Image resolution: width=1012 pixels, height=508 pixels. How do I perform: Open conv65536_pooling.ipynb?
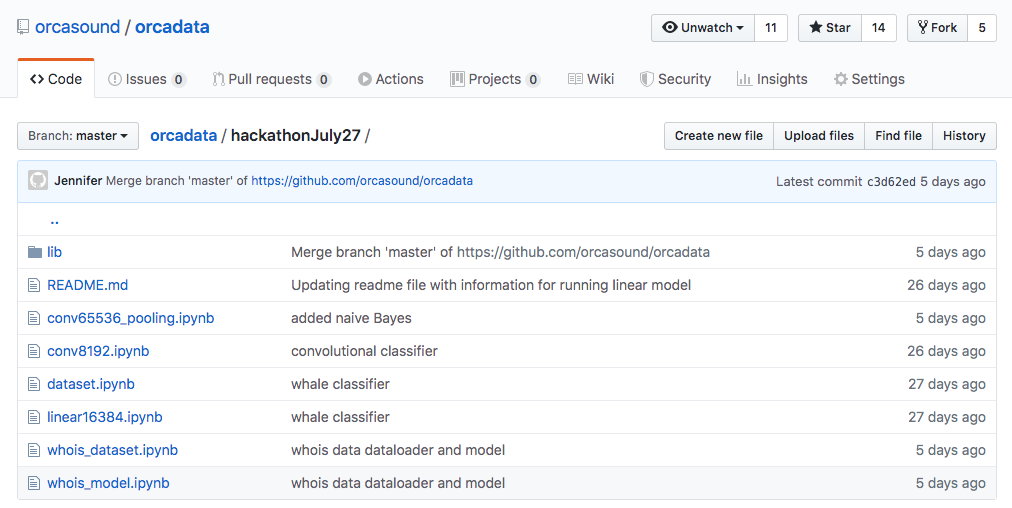click(130, 318)
